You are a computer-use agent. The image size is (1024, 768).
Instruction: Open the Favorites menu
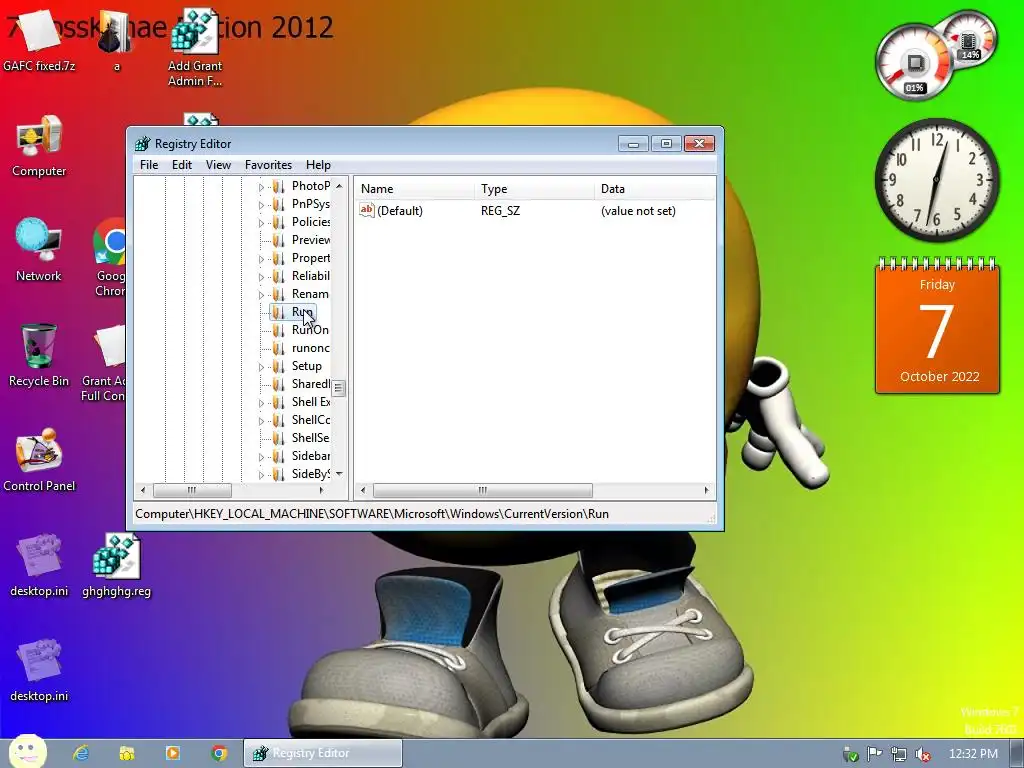[268, 165]
